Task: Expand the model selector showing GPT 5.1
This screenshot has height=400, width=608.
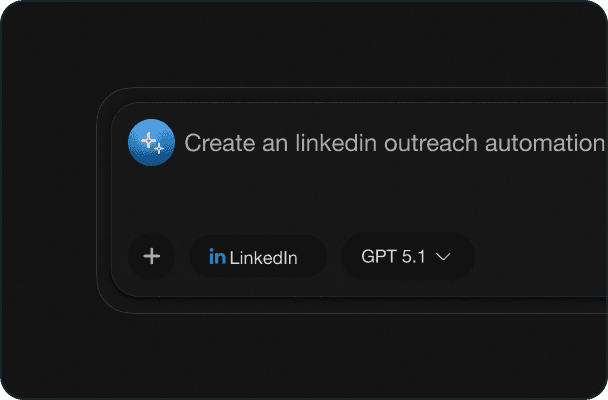Action: coord(407,256)
